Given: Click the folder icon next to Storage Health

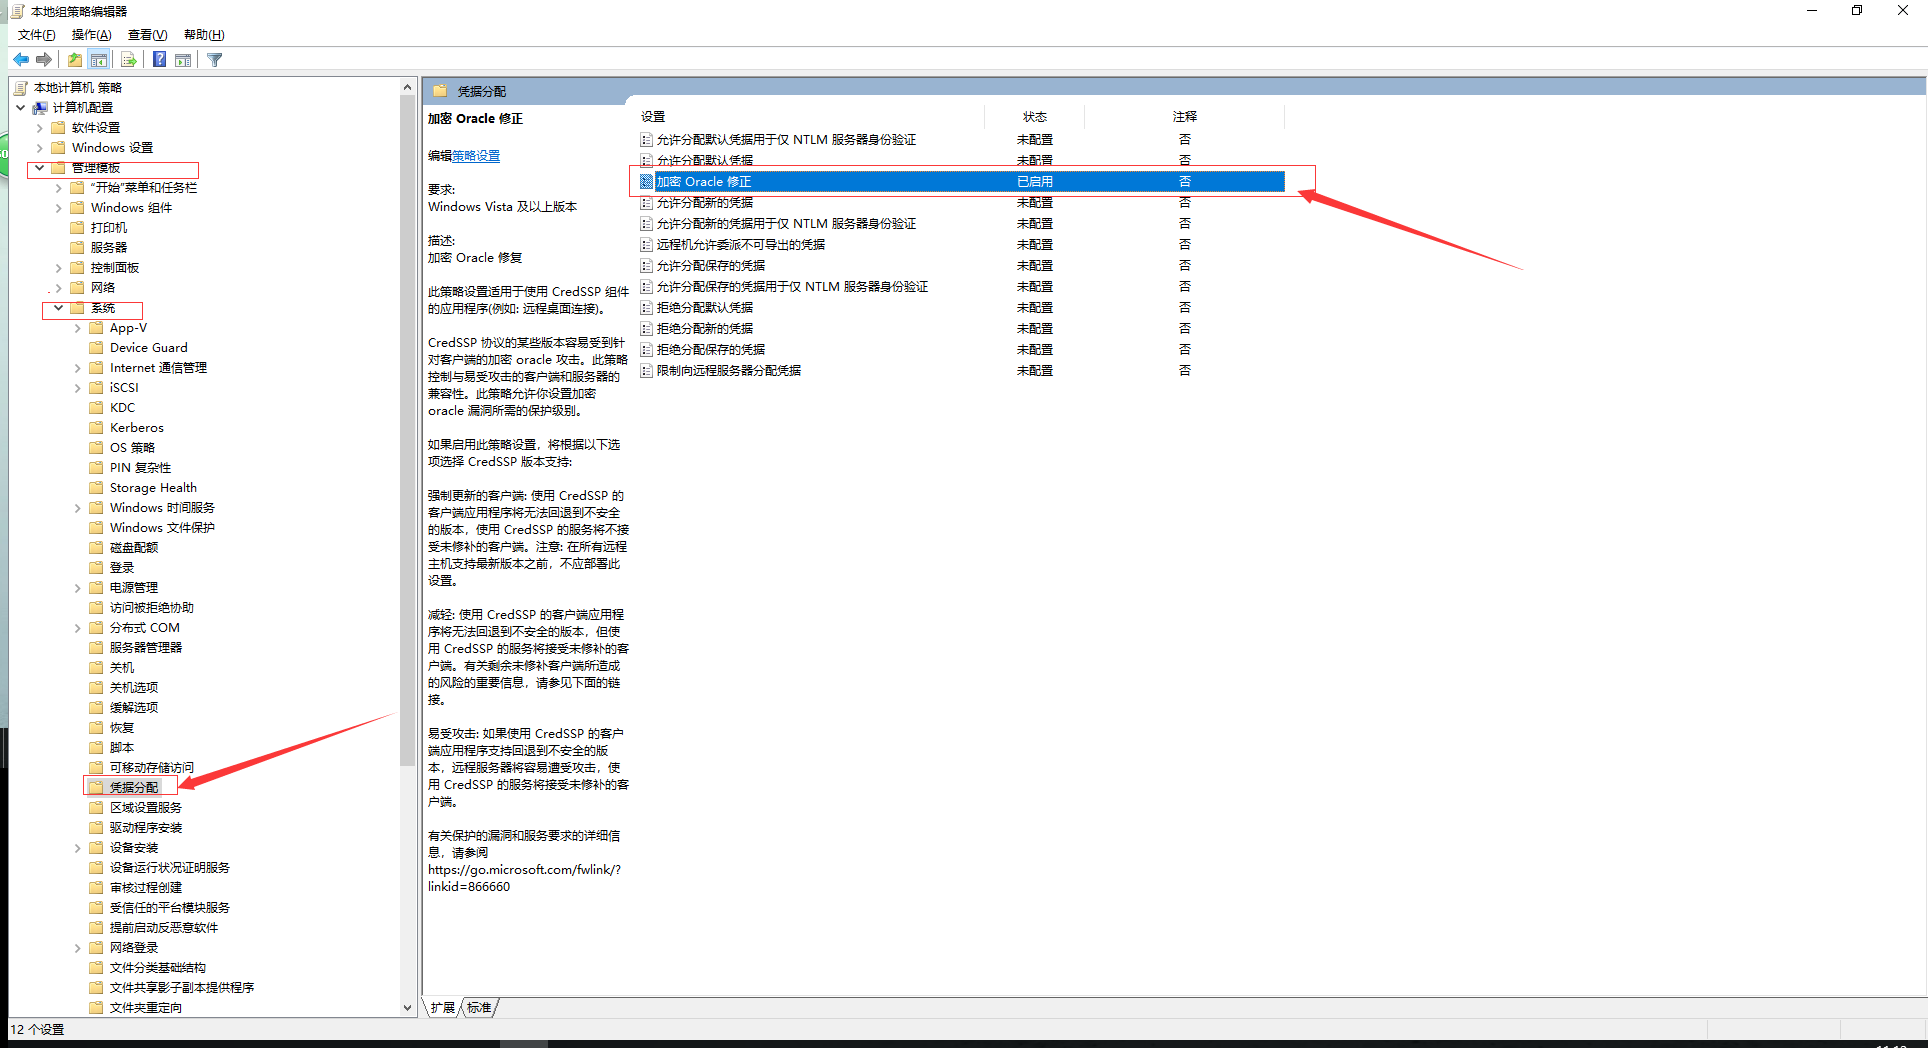Looking at the screenshot, I should tap(97, 488).
